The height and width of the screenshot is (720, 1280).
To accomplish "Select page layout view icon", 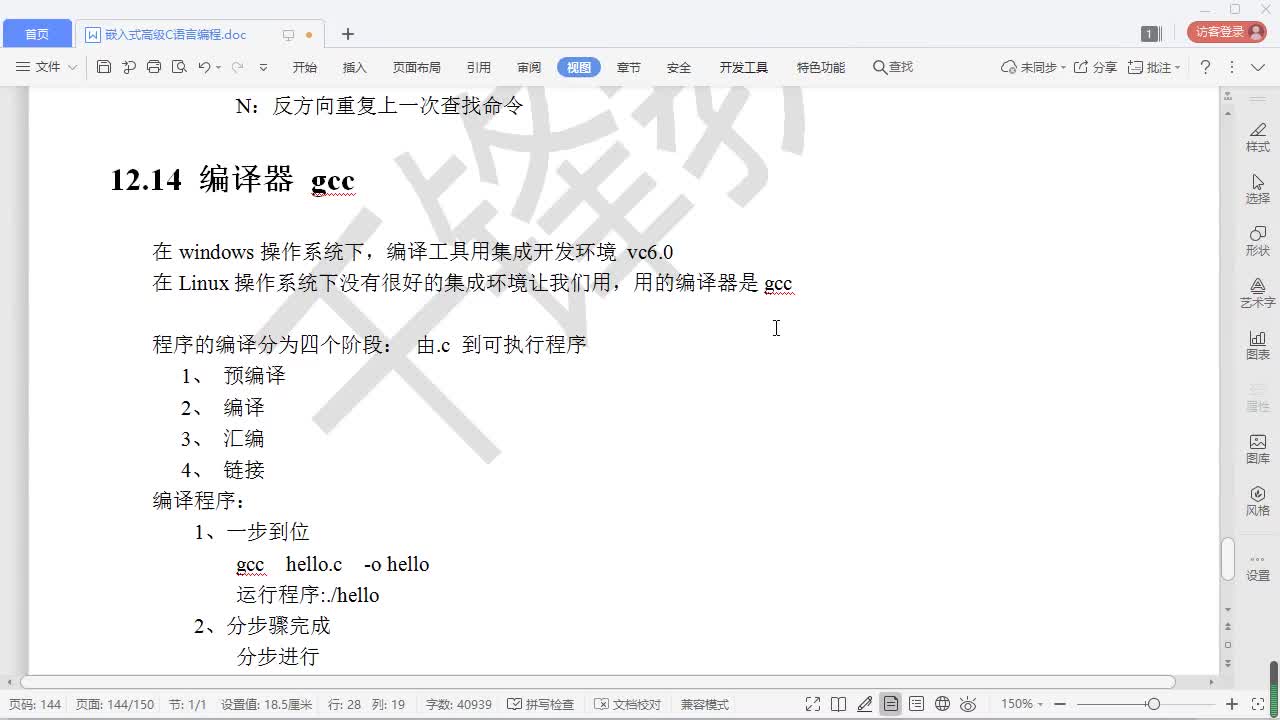I will click(890, 704).
